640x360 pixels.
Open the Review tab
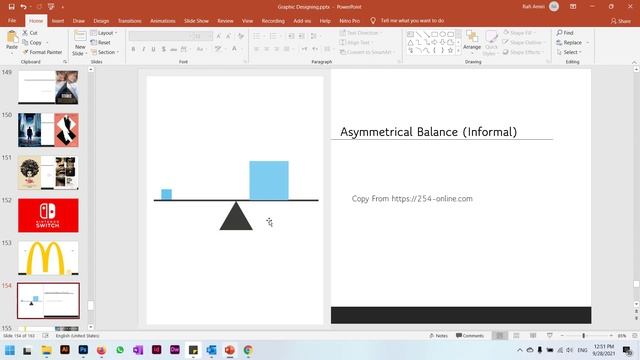click(x=225, y=21)
